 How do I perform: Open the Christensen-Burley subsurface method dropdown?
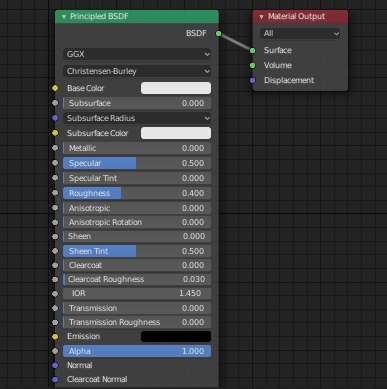point(137,71)
